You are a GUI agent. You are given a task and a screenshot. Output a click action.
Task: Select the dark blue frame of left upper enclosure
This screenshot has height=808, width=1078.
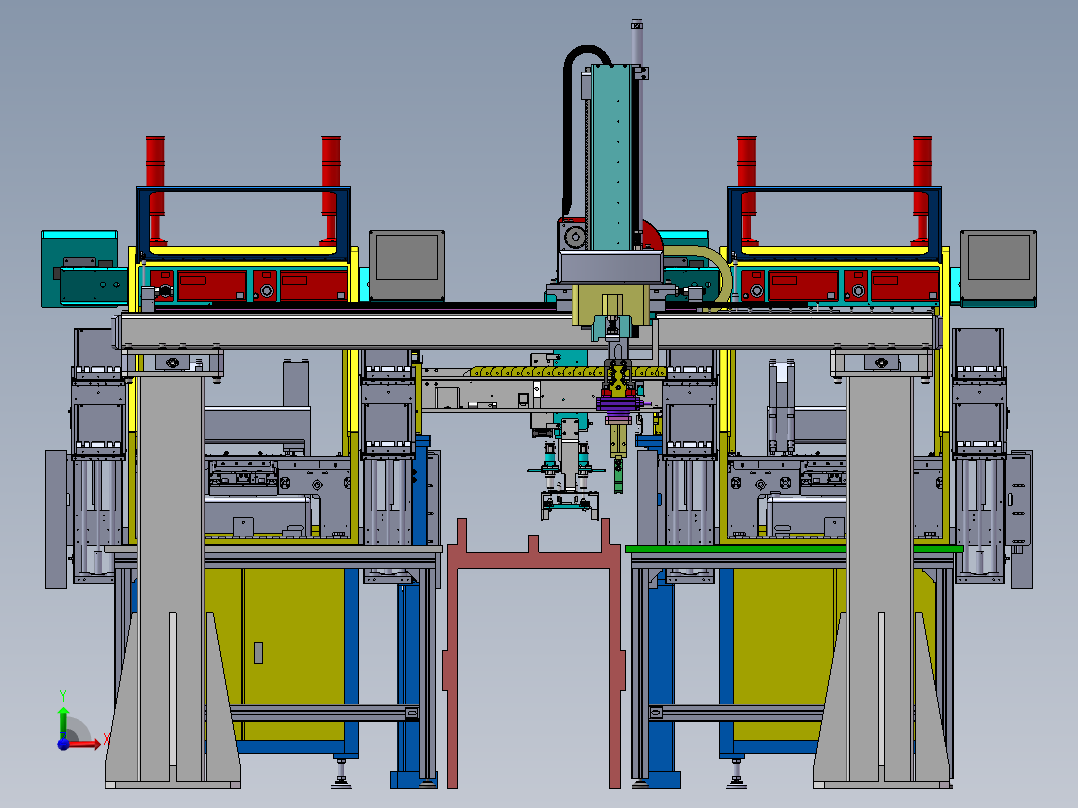point(243,223)
